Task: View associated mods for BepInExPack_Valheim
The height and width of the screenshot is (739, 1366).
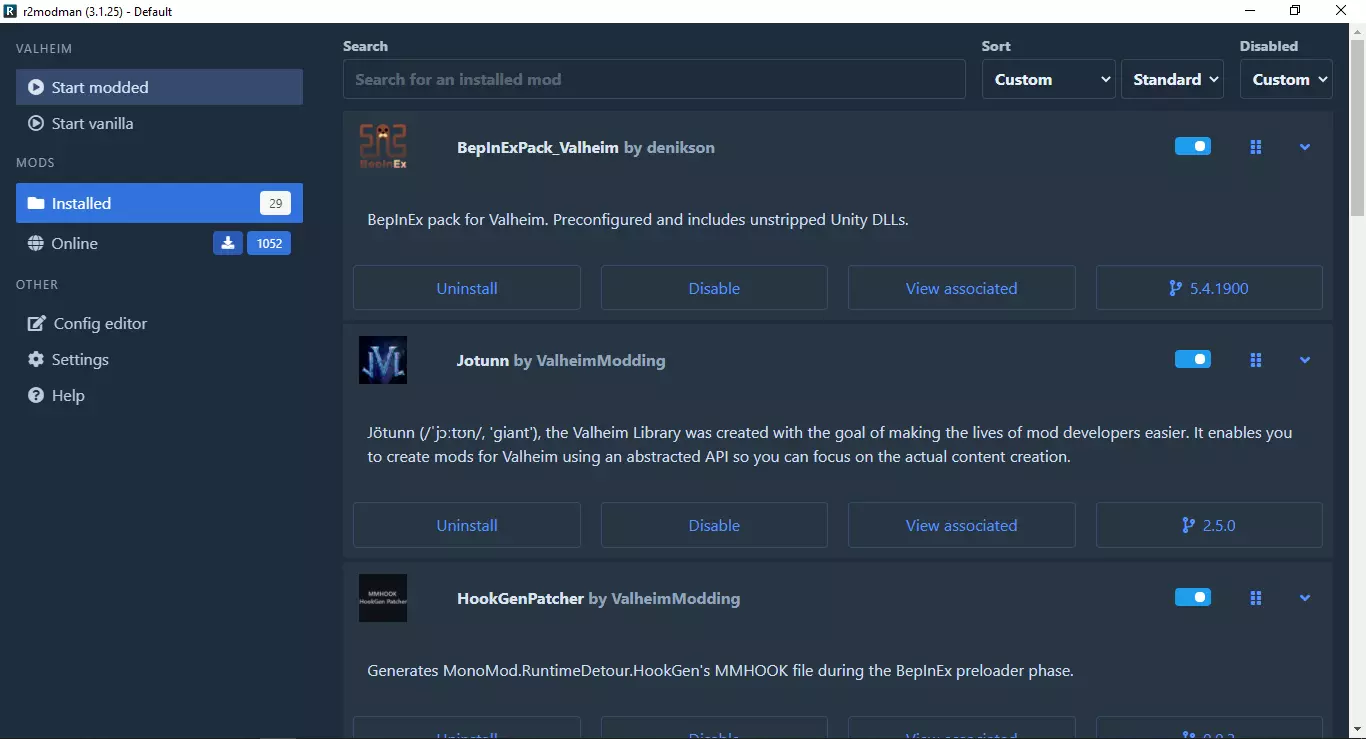Action: pyautogui.click(x=962, y=288)
